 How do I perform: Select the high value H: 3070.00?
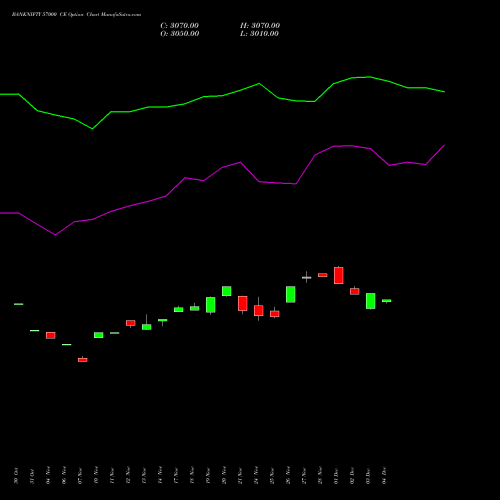(260, 26)
